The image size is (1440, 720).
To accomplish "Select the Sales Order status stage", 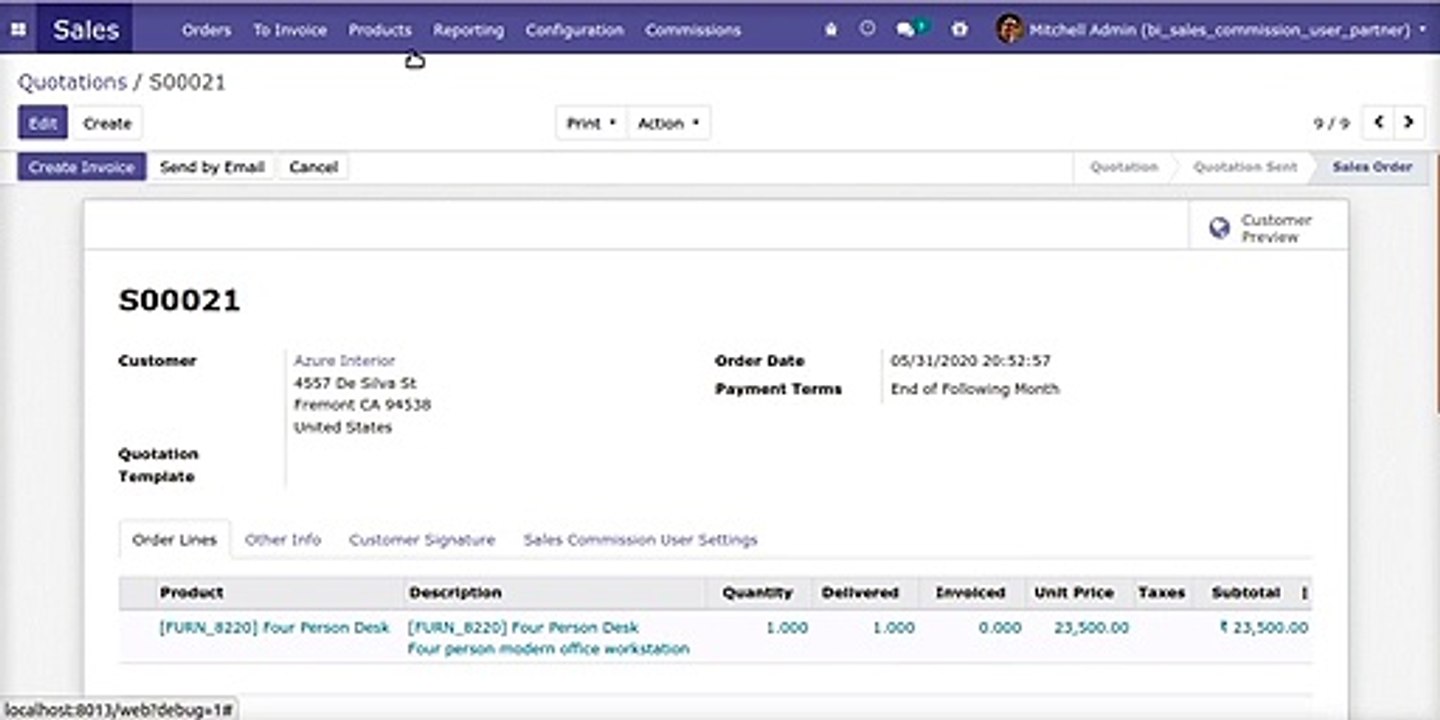I will (x=1372, y=167).
